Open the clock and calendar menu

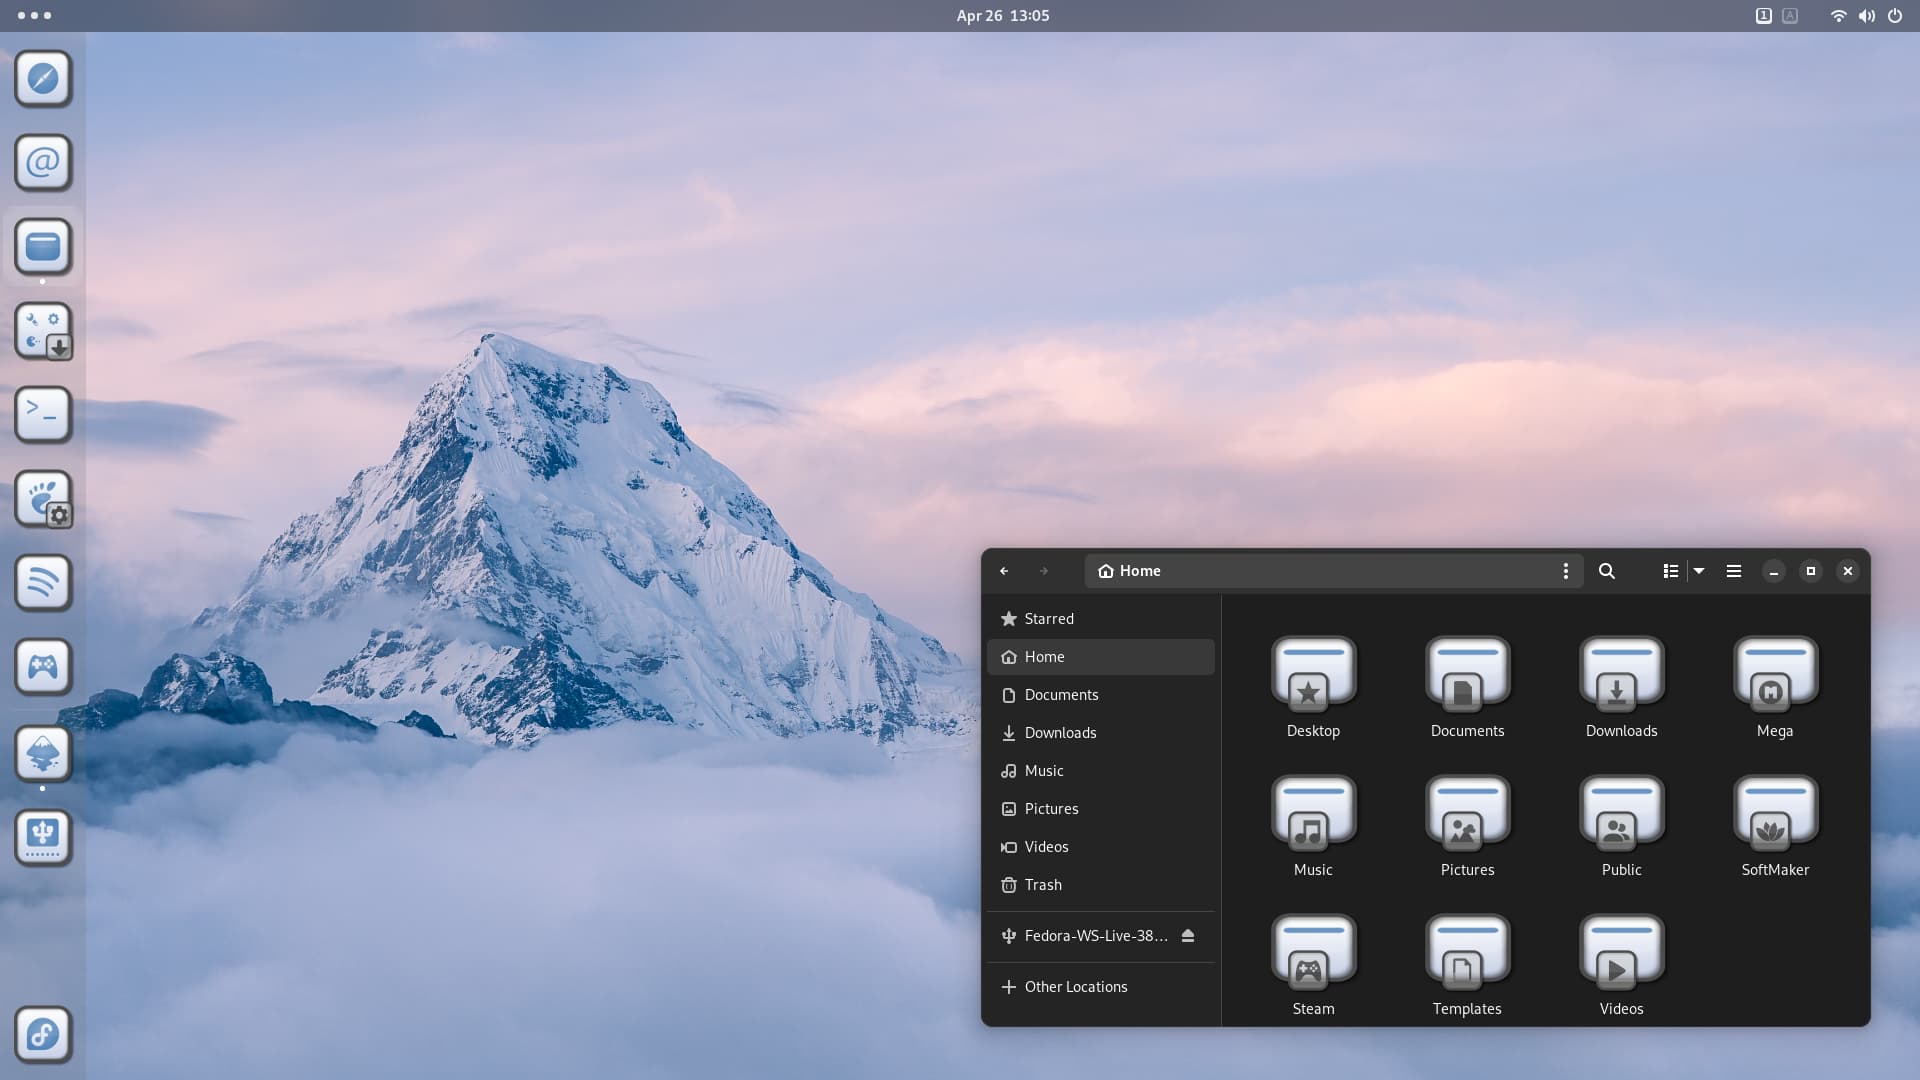(x=1002, y=16)
